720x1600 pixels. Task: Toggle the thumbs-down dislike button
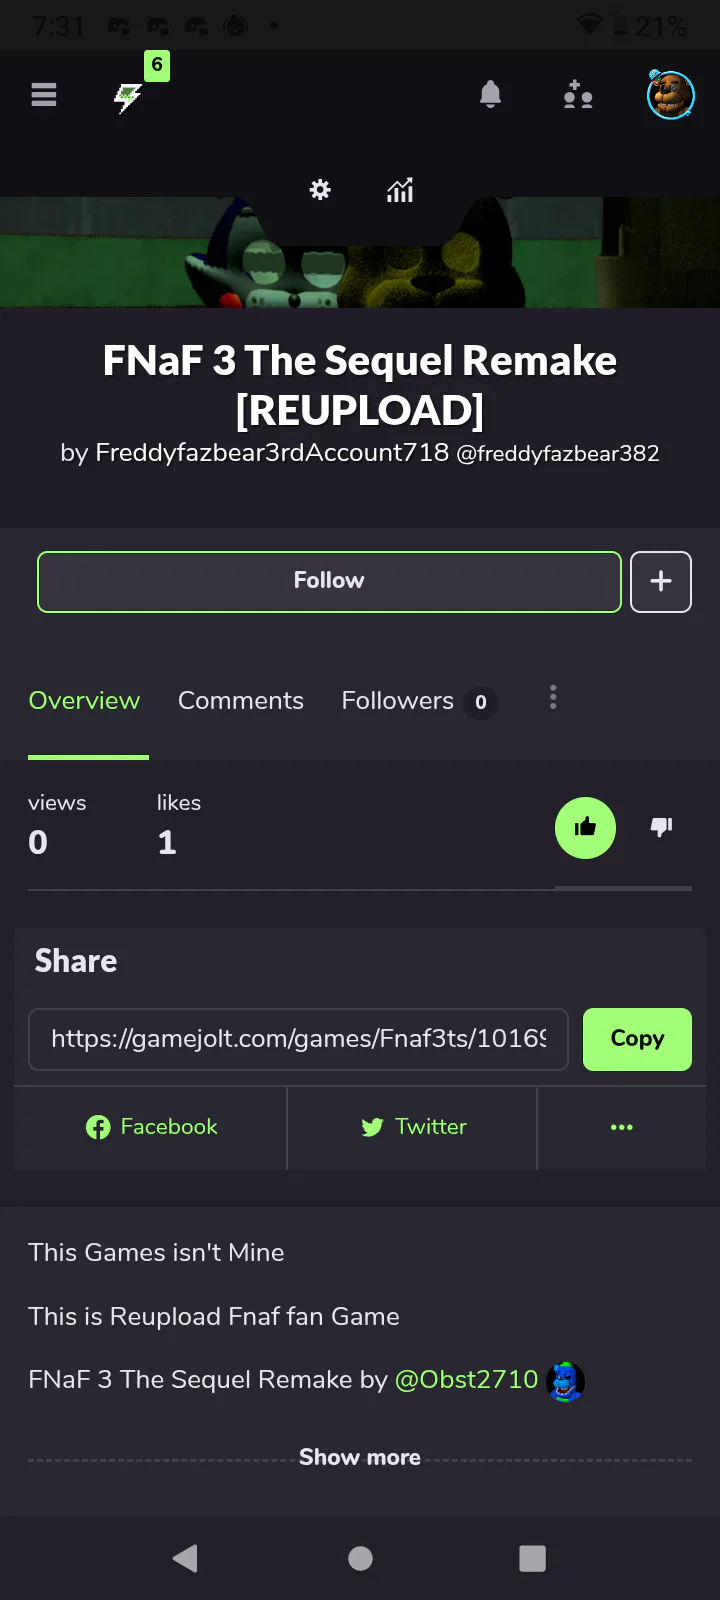tap(662, 827)
